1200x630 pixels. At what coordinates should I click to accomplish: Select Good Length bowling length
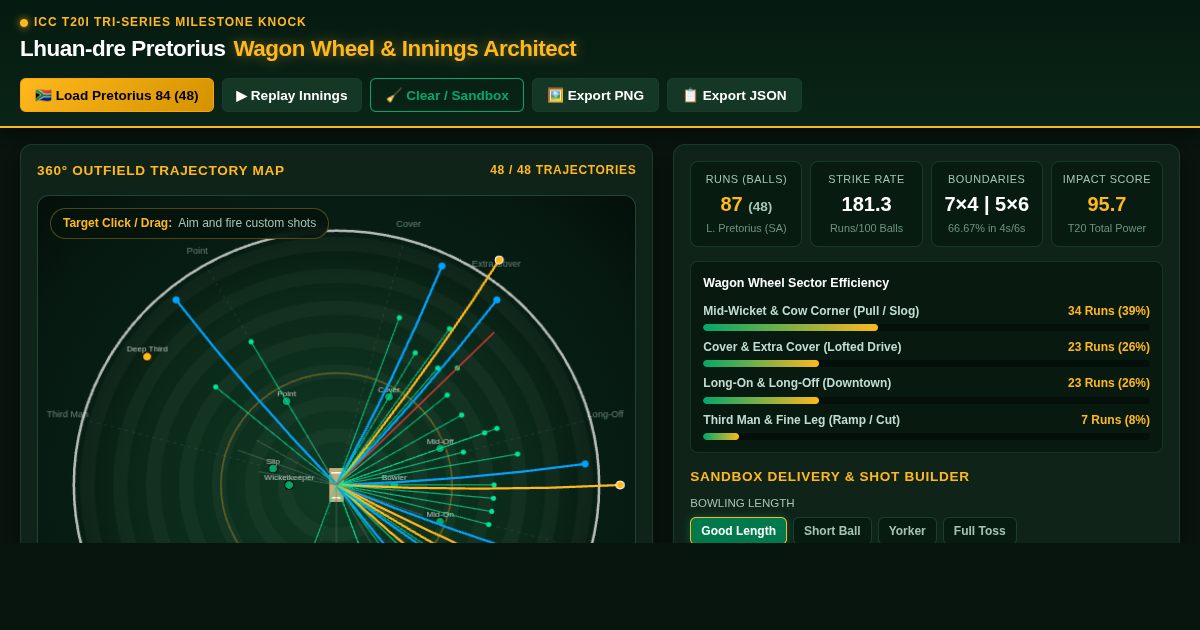point(738,531)
